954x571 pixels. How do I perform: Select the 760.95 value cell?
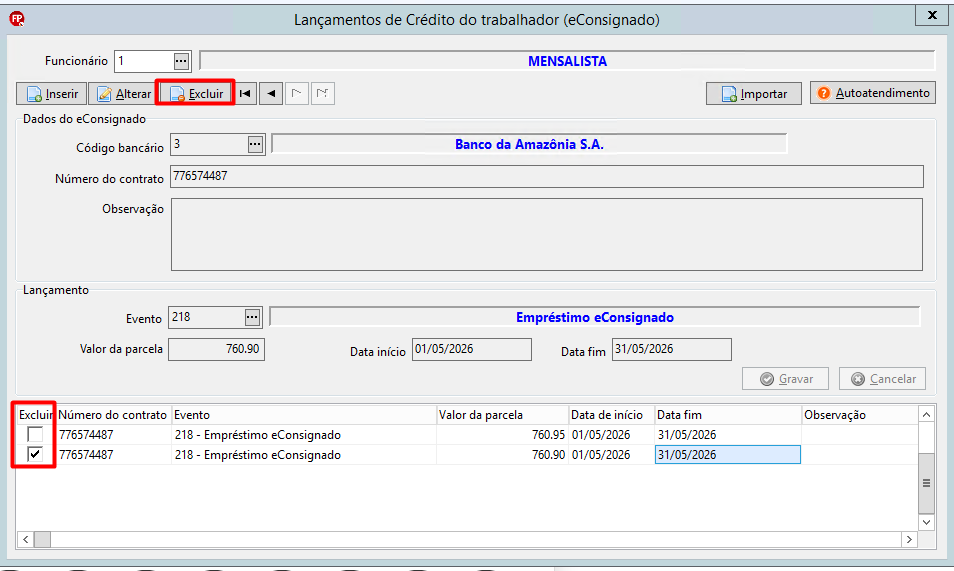point(502,435)
